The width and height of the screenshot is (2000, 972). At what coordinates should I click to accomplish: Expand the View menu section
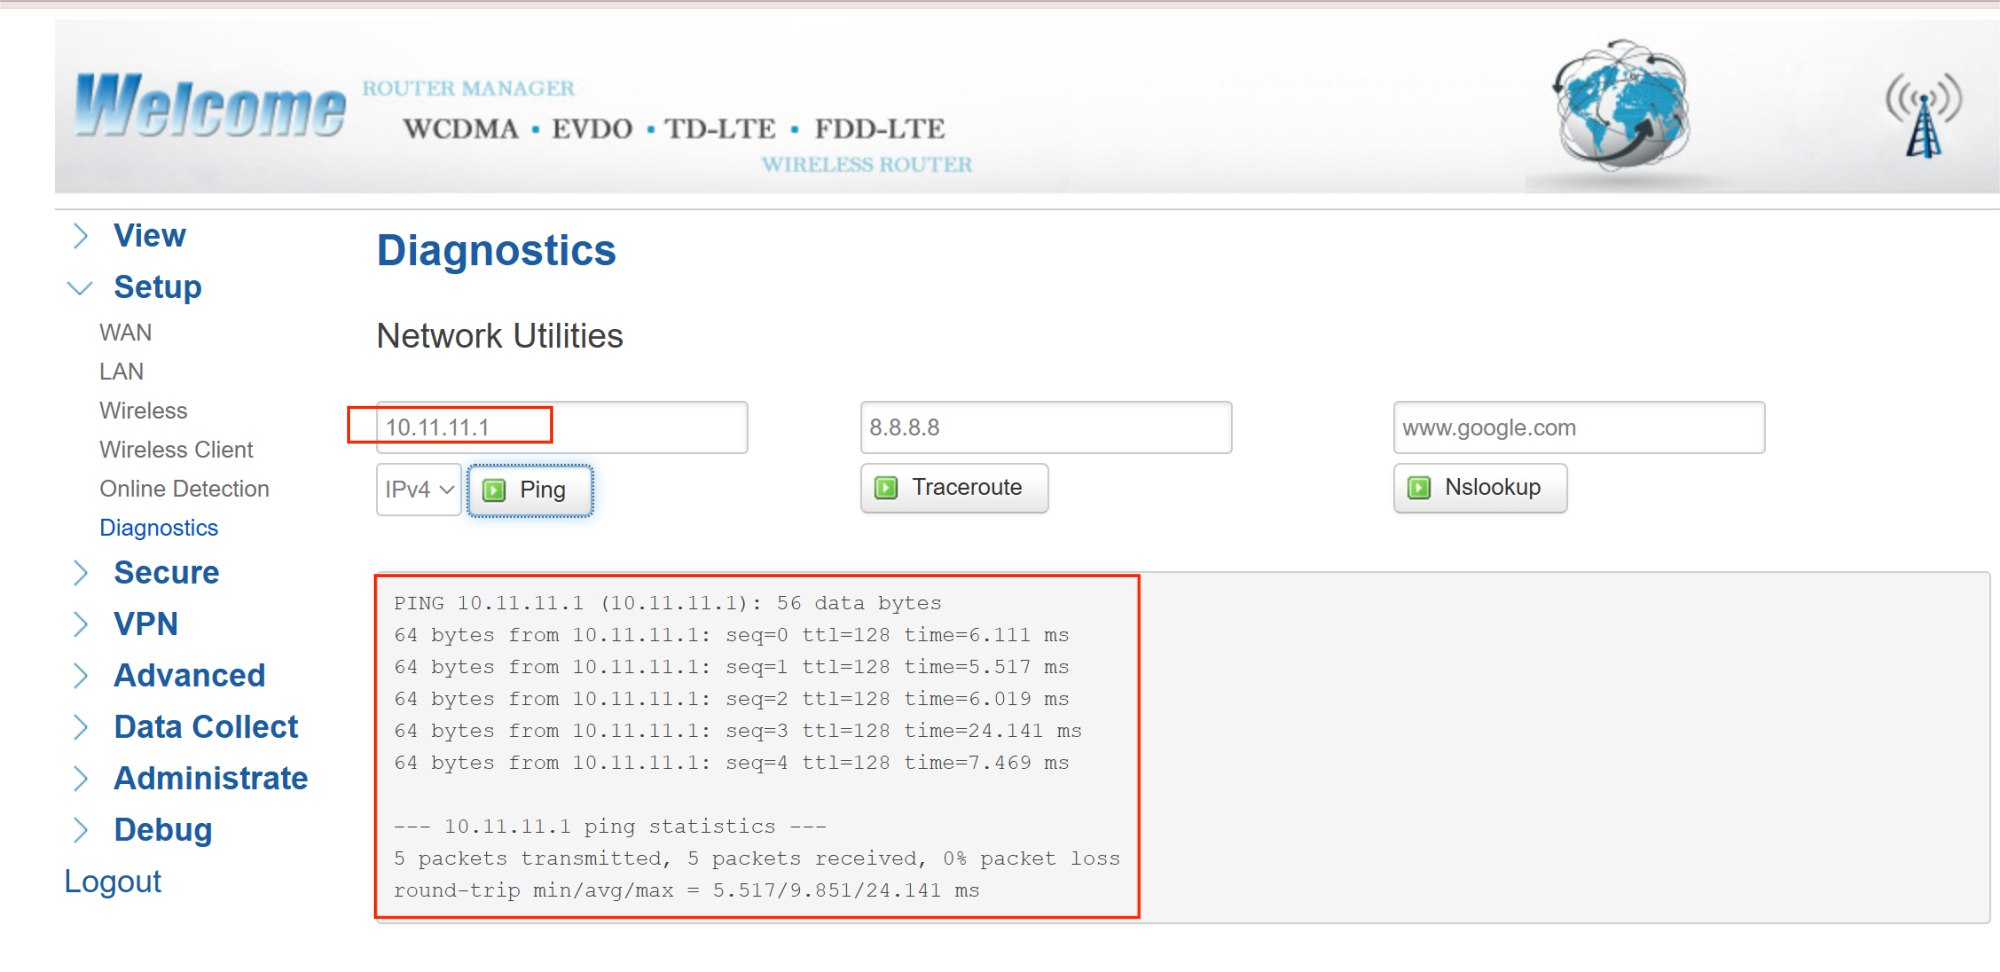pos(82,236)
